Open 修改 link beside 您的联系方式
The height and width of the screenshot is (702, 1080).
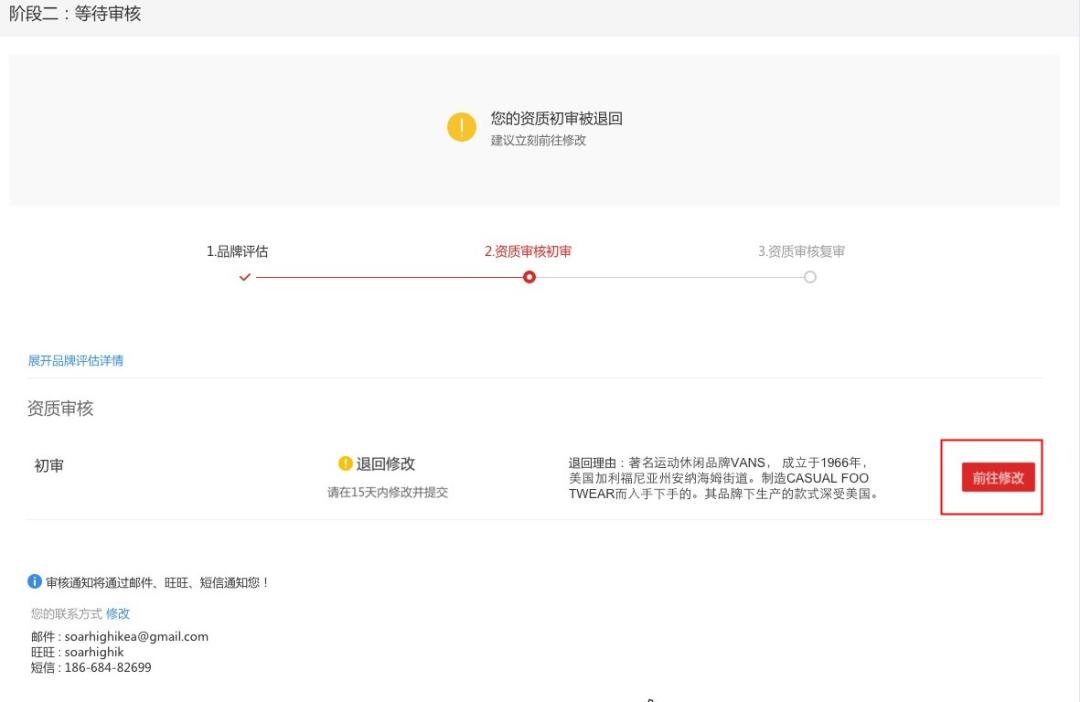pos(117,614)
